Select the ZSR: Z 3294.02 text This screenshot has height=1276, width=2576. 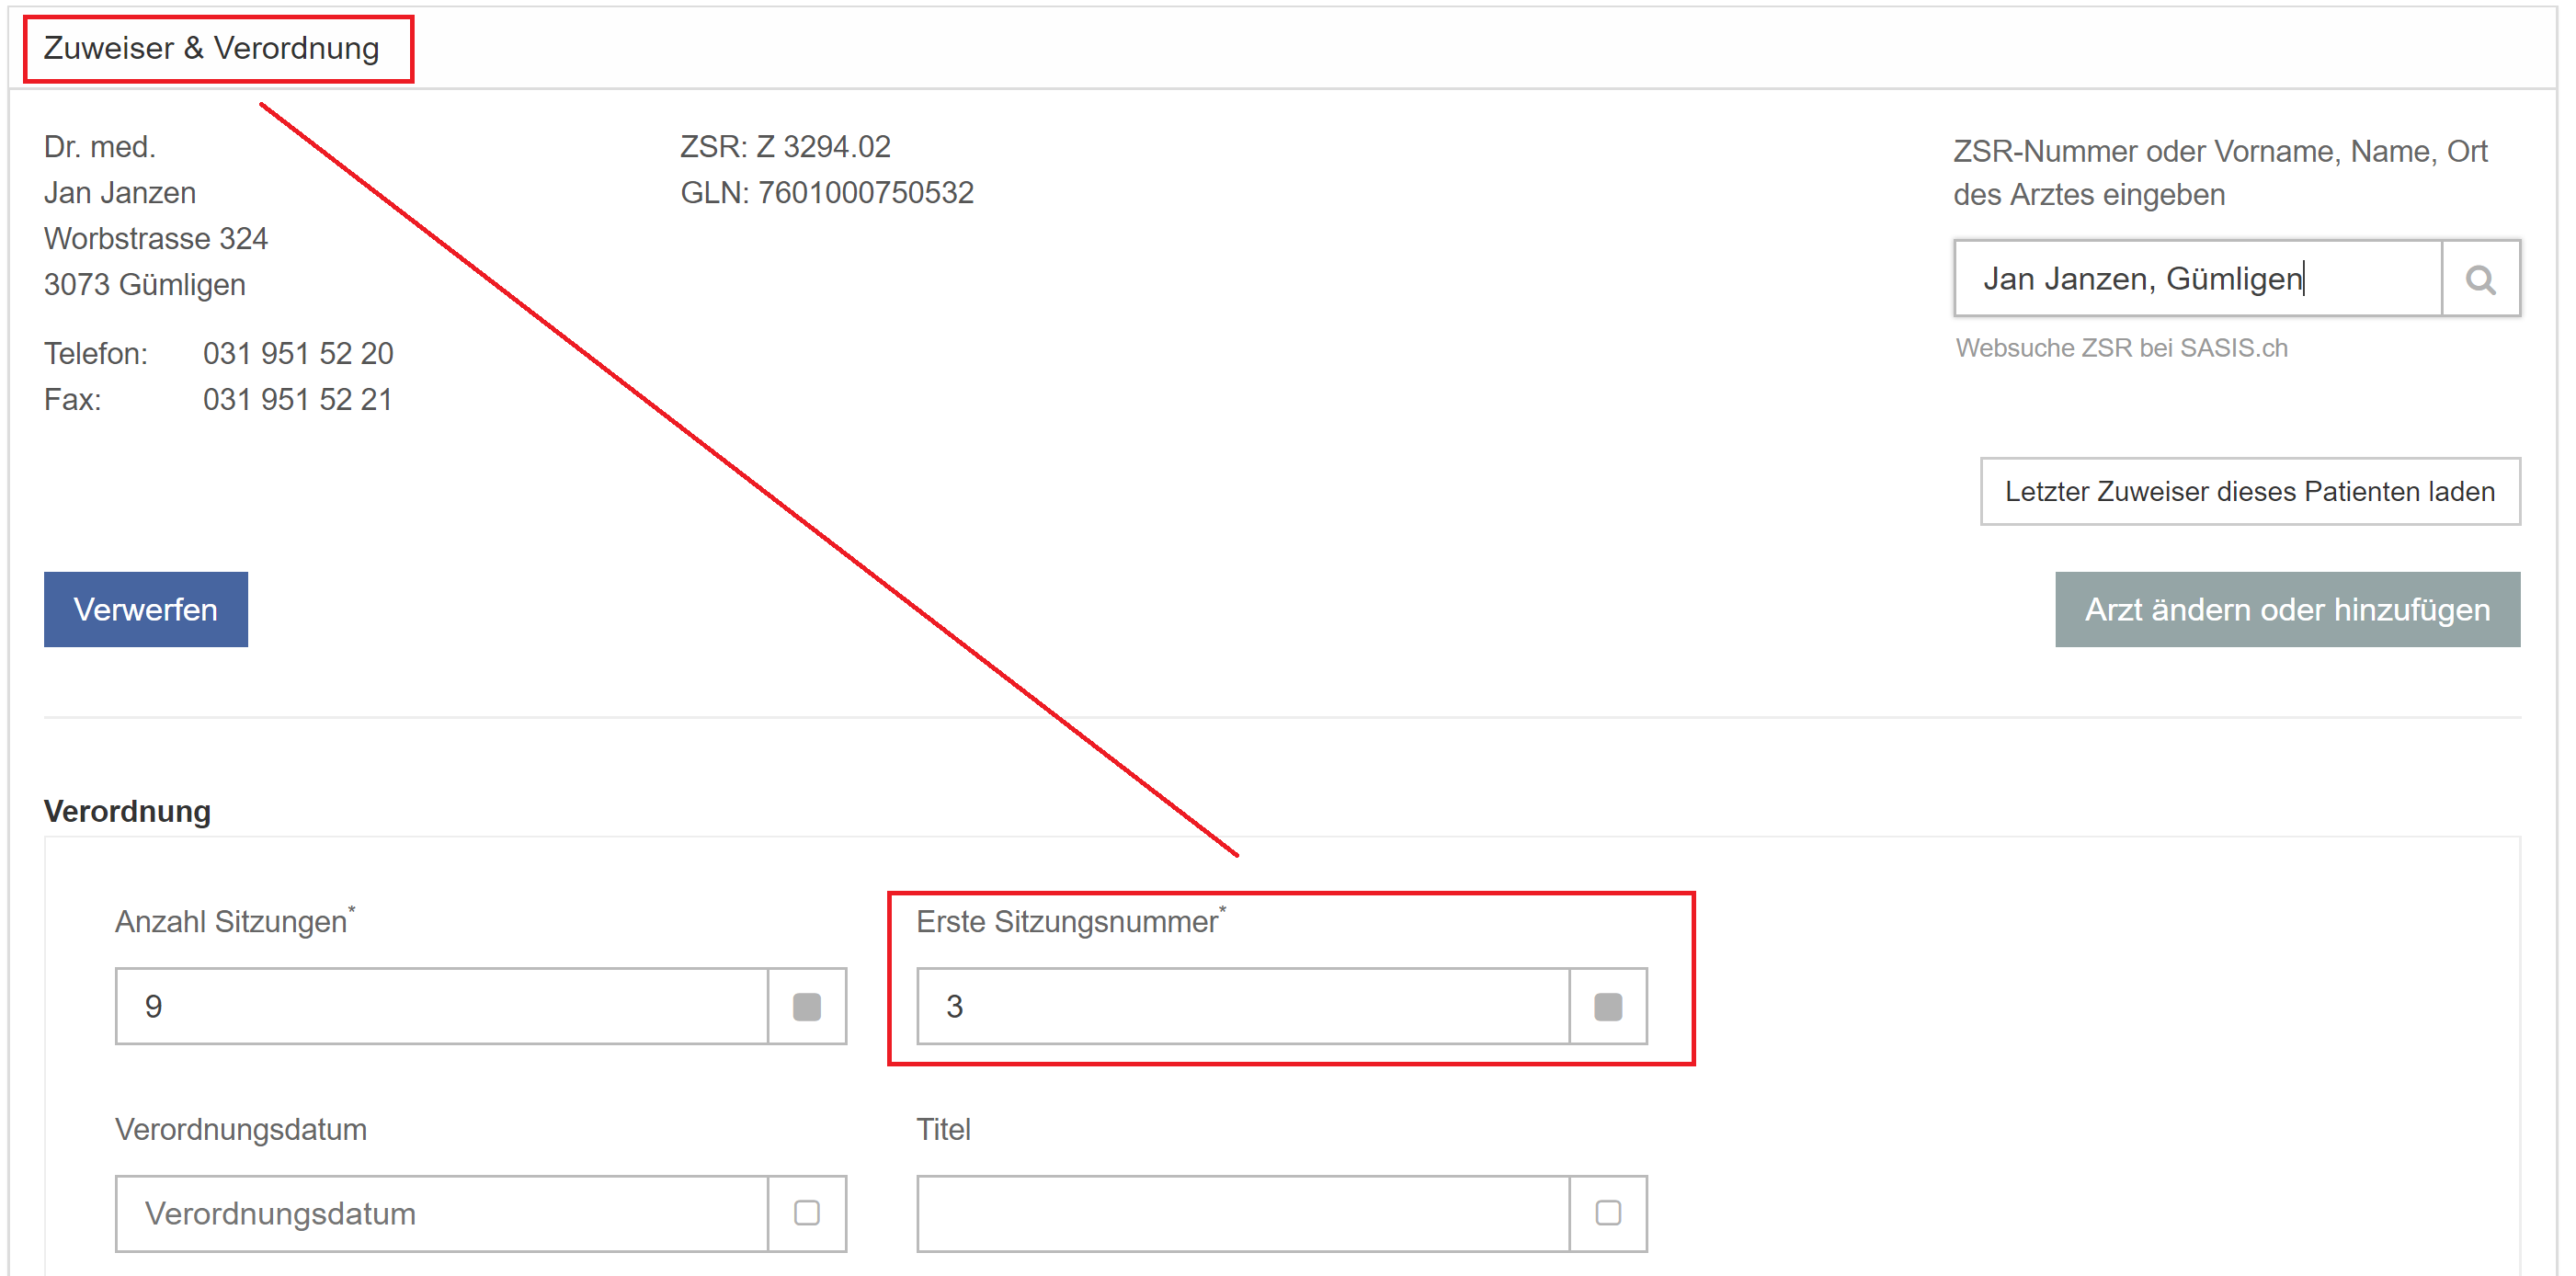click(785, 147)
